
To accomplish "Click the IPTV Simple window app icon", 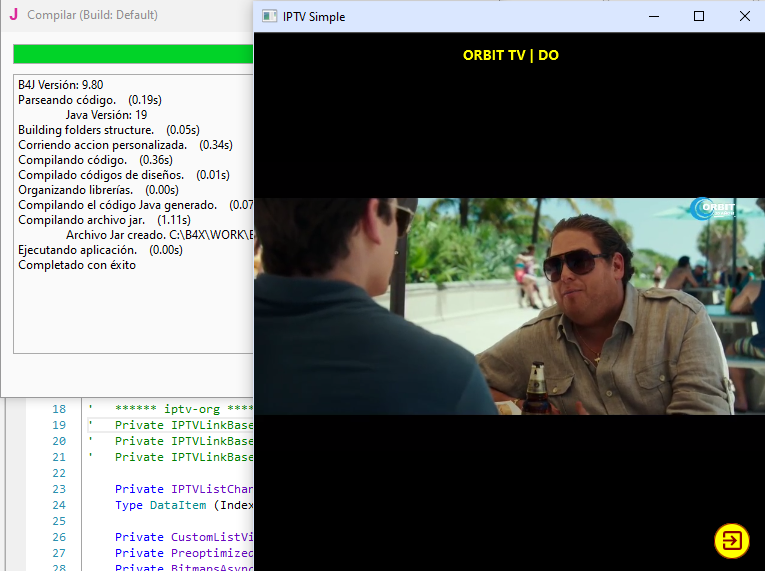I will (269, 17).
